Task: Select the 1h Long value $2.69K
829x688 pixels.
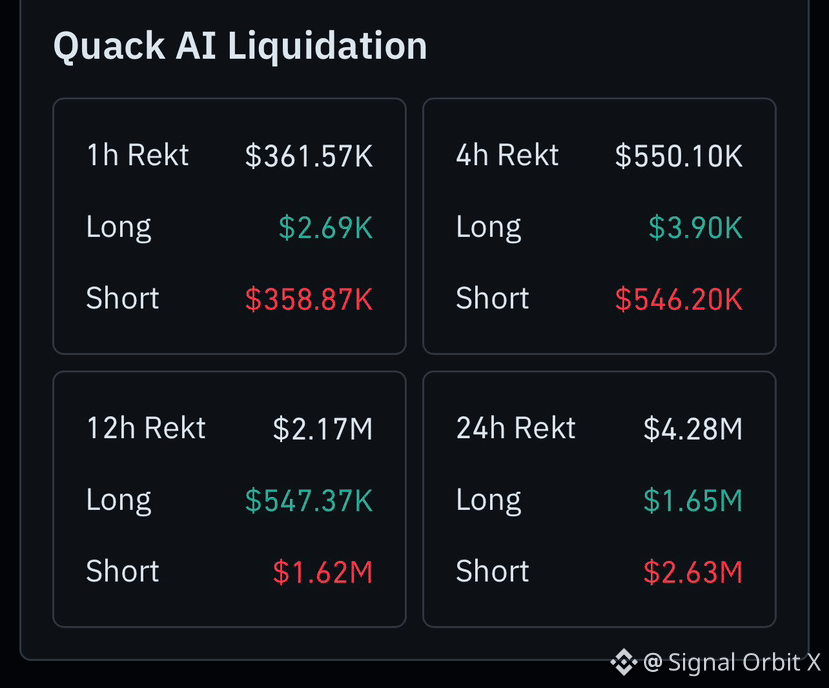Action: click(326, 227)
